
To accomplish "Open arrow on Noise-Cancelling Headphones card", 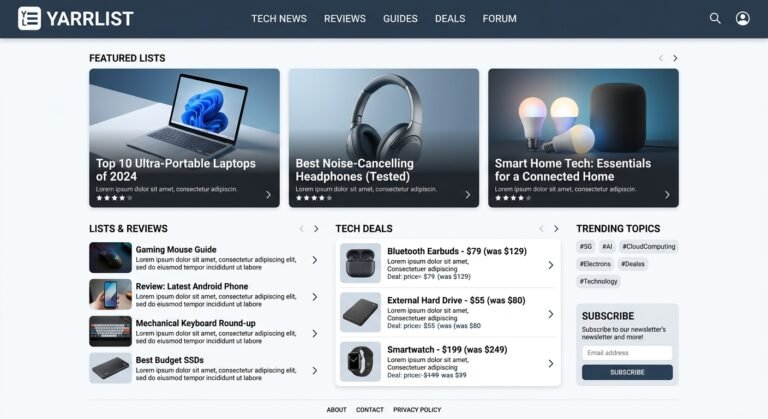I will pos(468,195).
